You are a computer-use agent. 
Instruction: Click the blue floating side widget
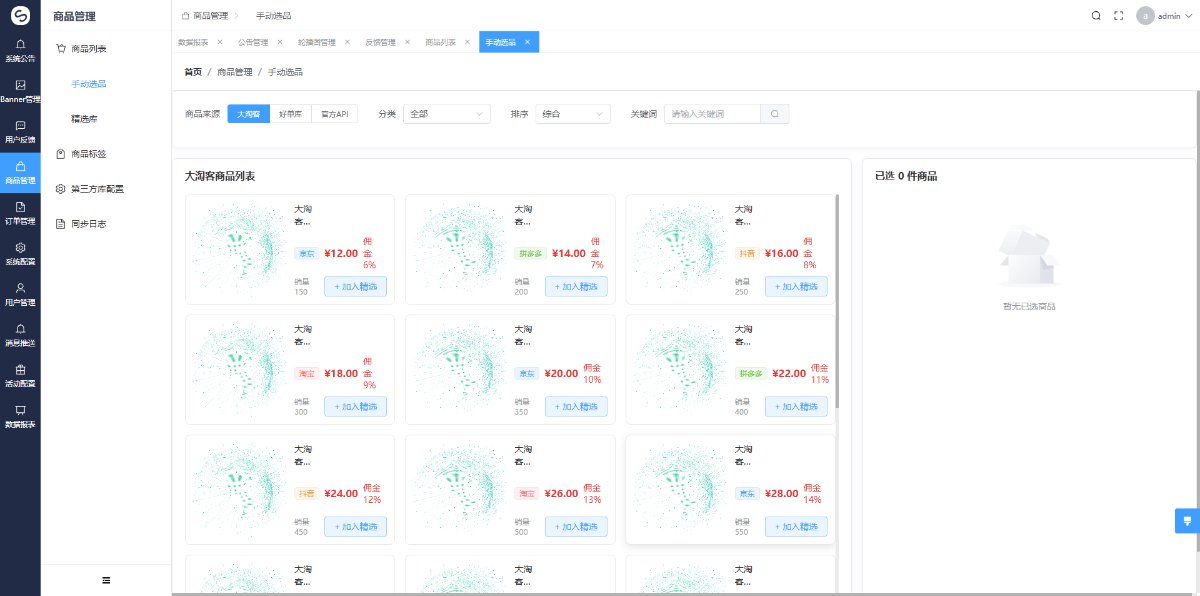coord(1187,520)
